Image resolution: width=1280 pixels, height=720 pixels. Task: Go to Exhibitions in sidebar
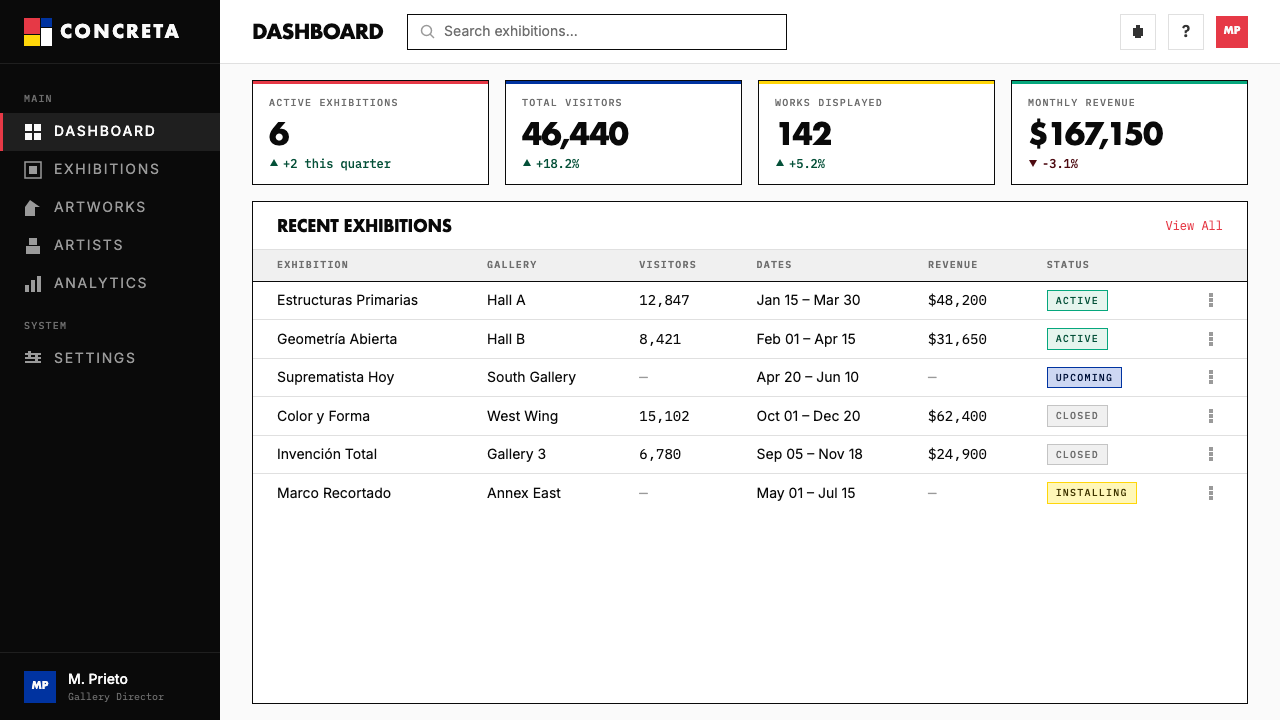coord(110,170)
